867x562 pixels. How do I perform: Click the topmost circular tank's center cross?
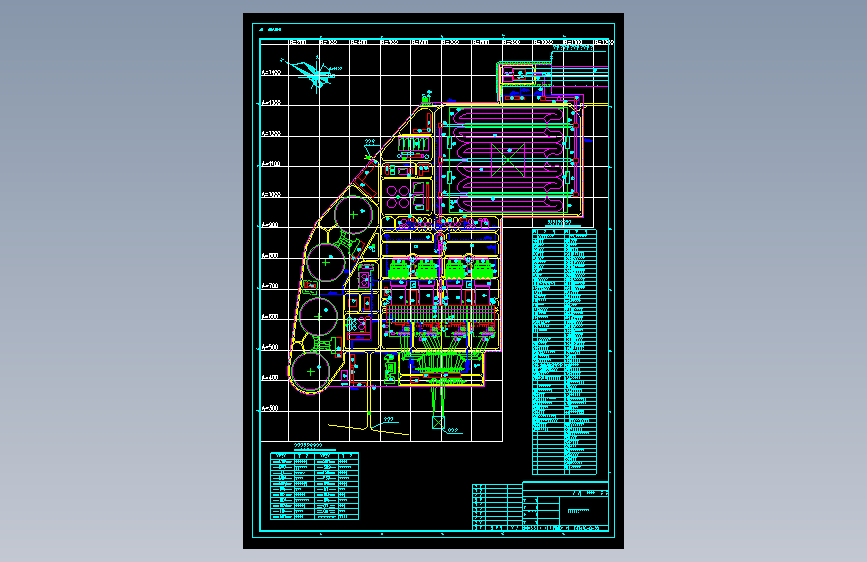(x=354, y=215)
